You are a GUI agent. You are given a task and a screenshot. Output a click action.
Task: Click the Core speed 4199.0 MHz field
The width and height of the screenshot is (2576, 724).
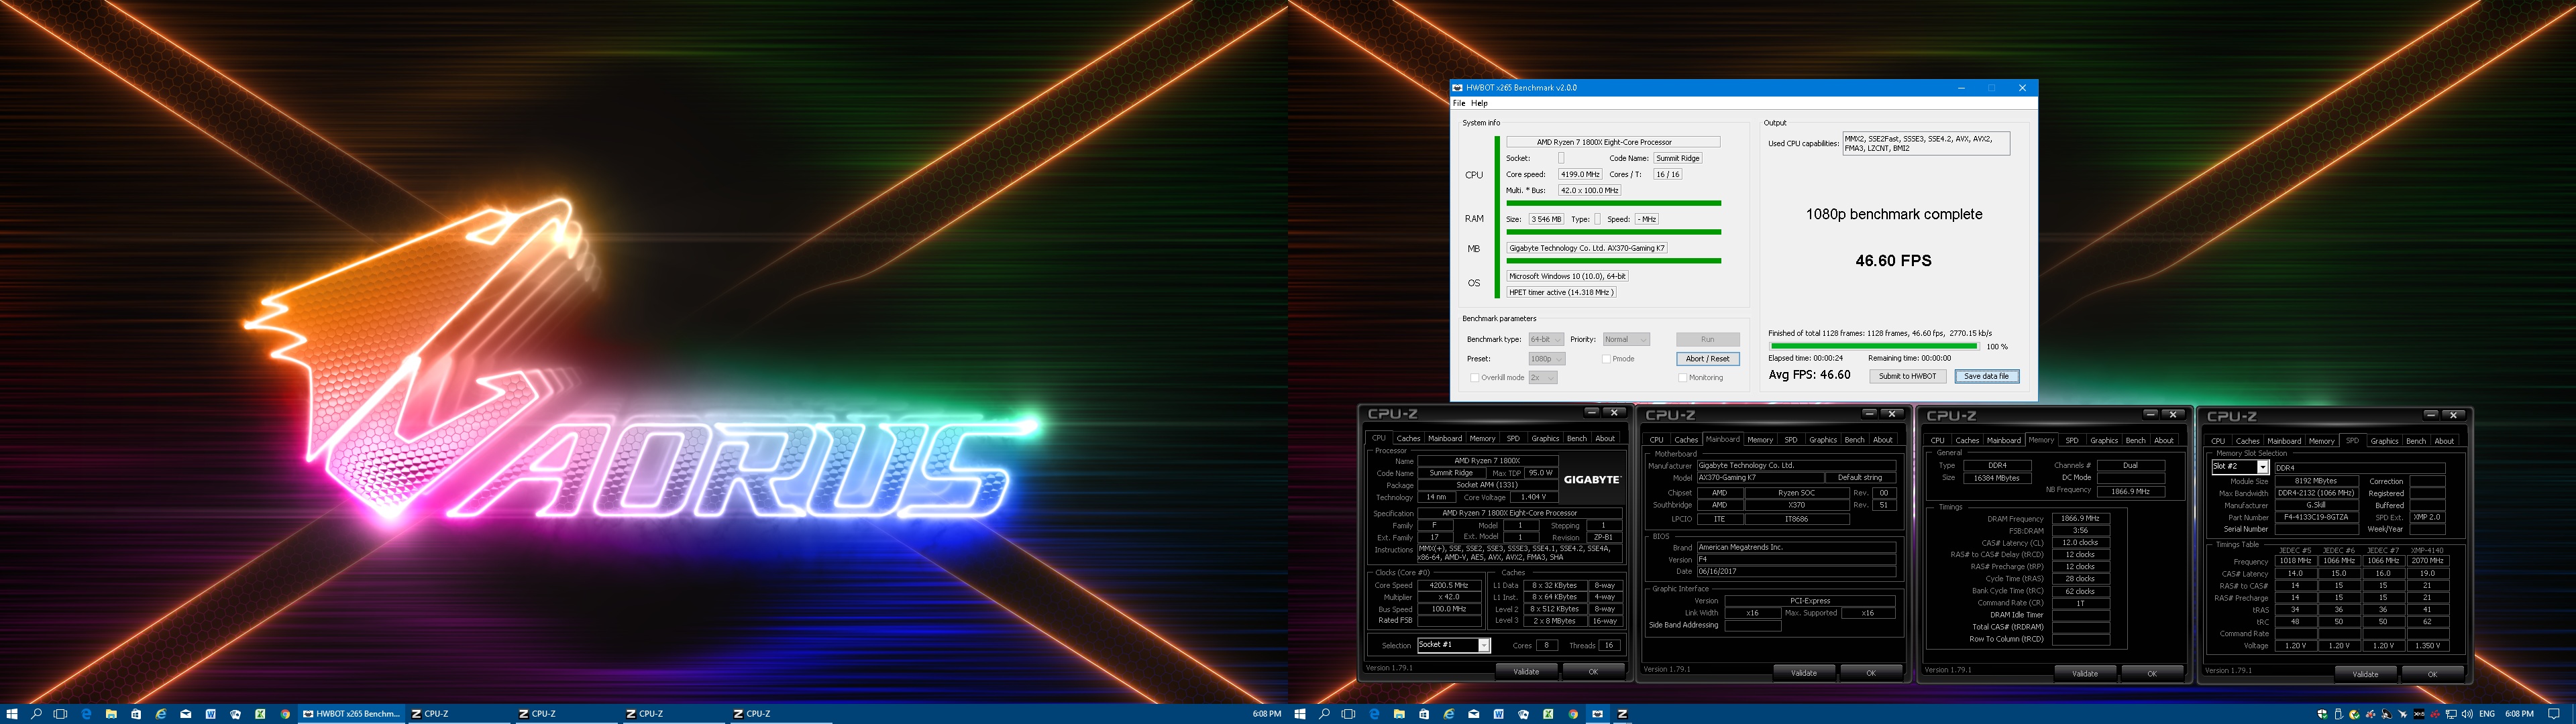pyautogui.click(x=1580, y=174)
